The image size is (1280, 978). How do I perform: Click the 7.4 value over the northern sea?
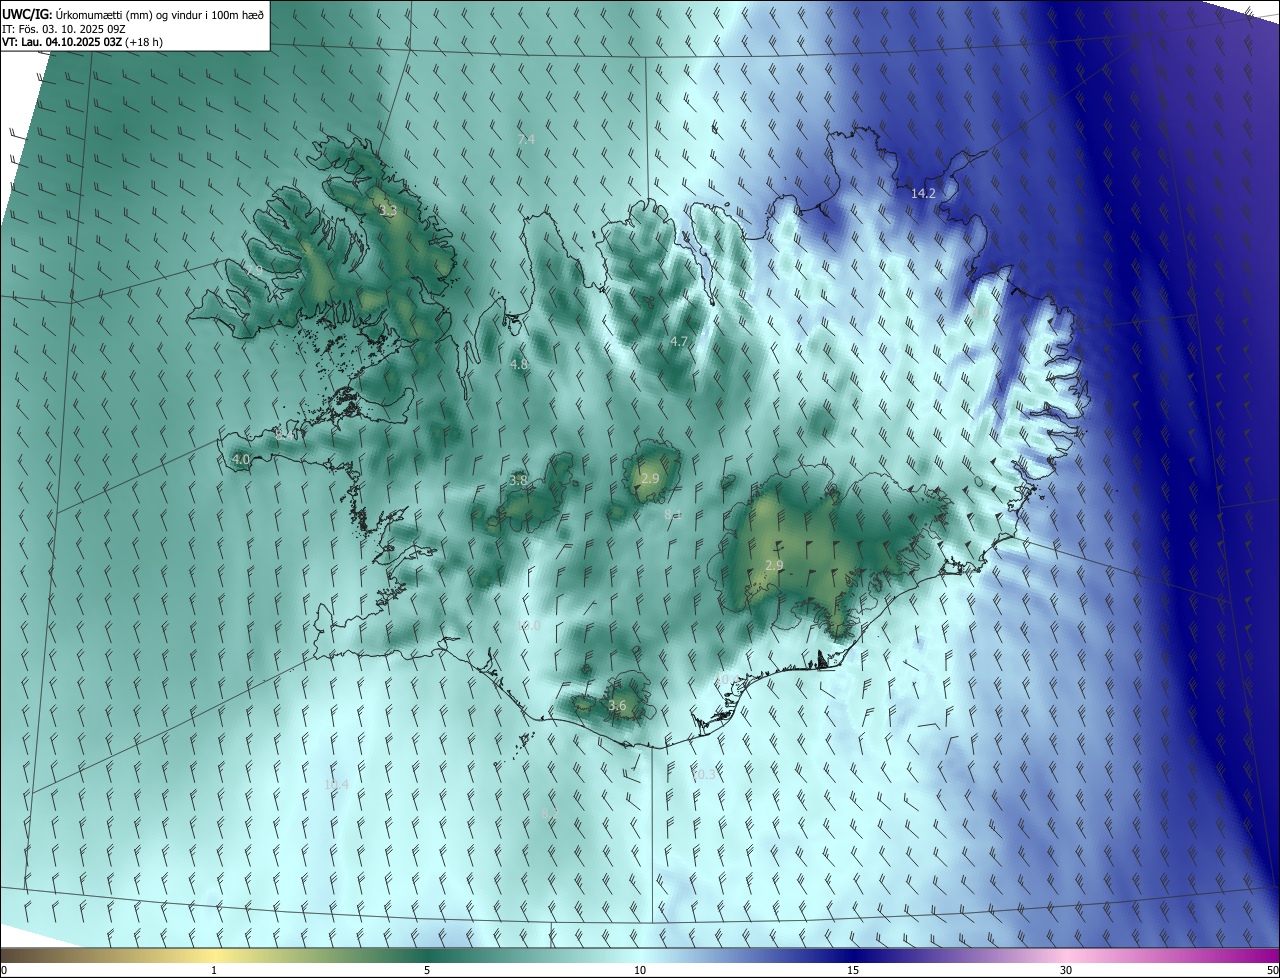click(x=526, y=139)
